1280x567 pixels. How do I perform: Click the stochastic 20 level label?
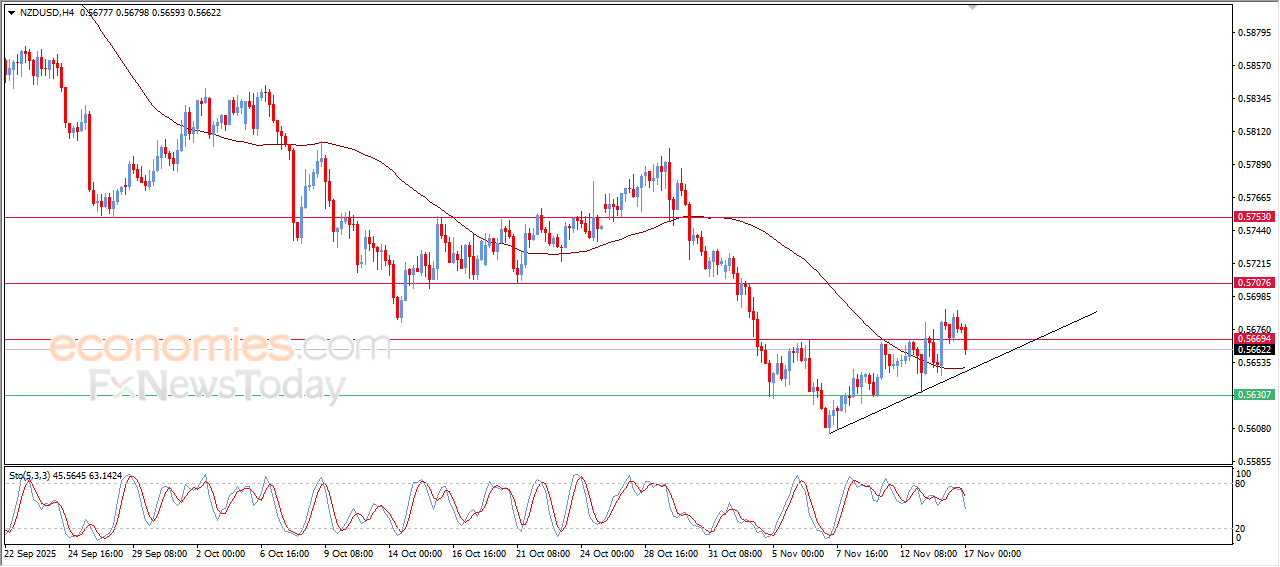click(x=1241, y=527)
